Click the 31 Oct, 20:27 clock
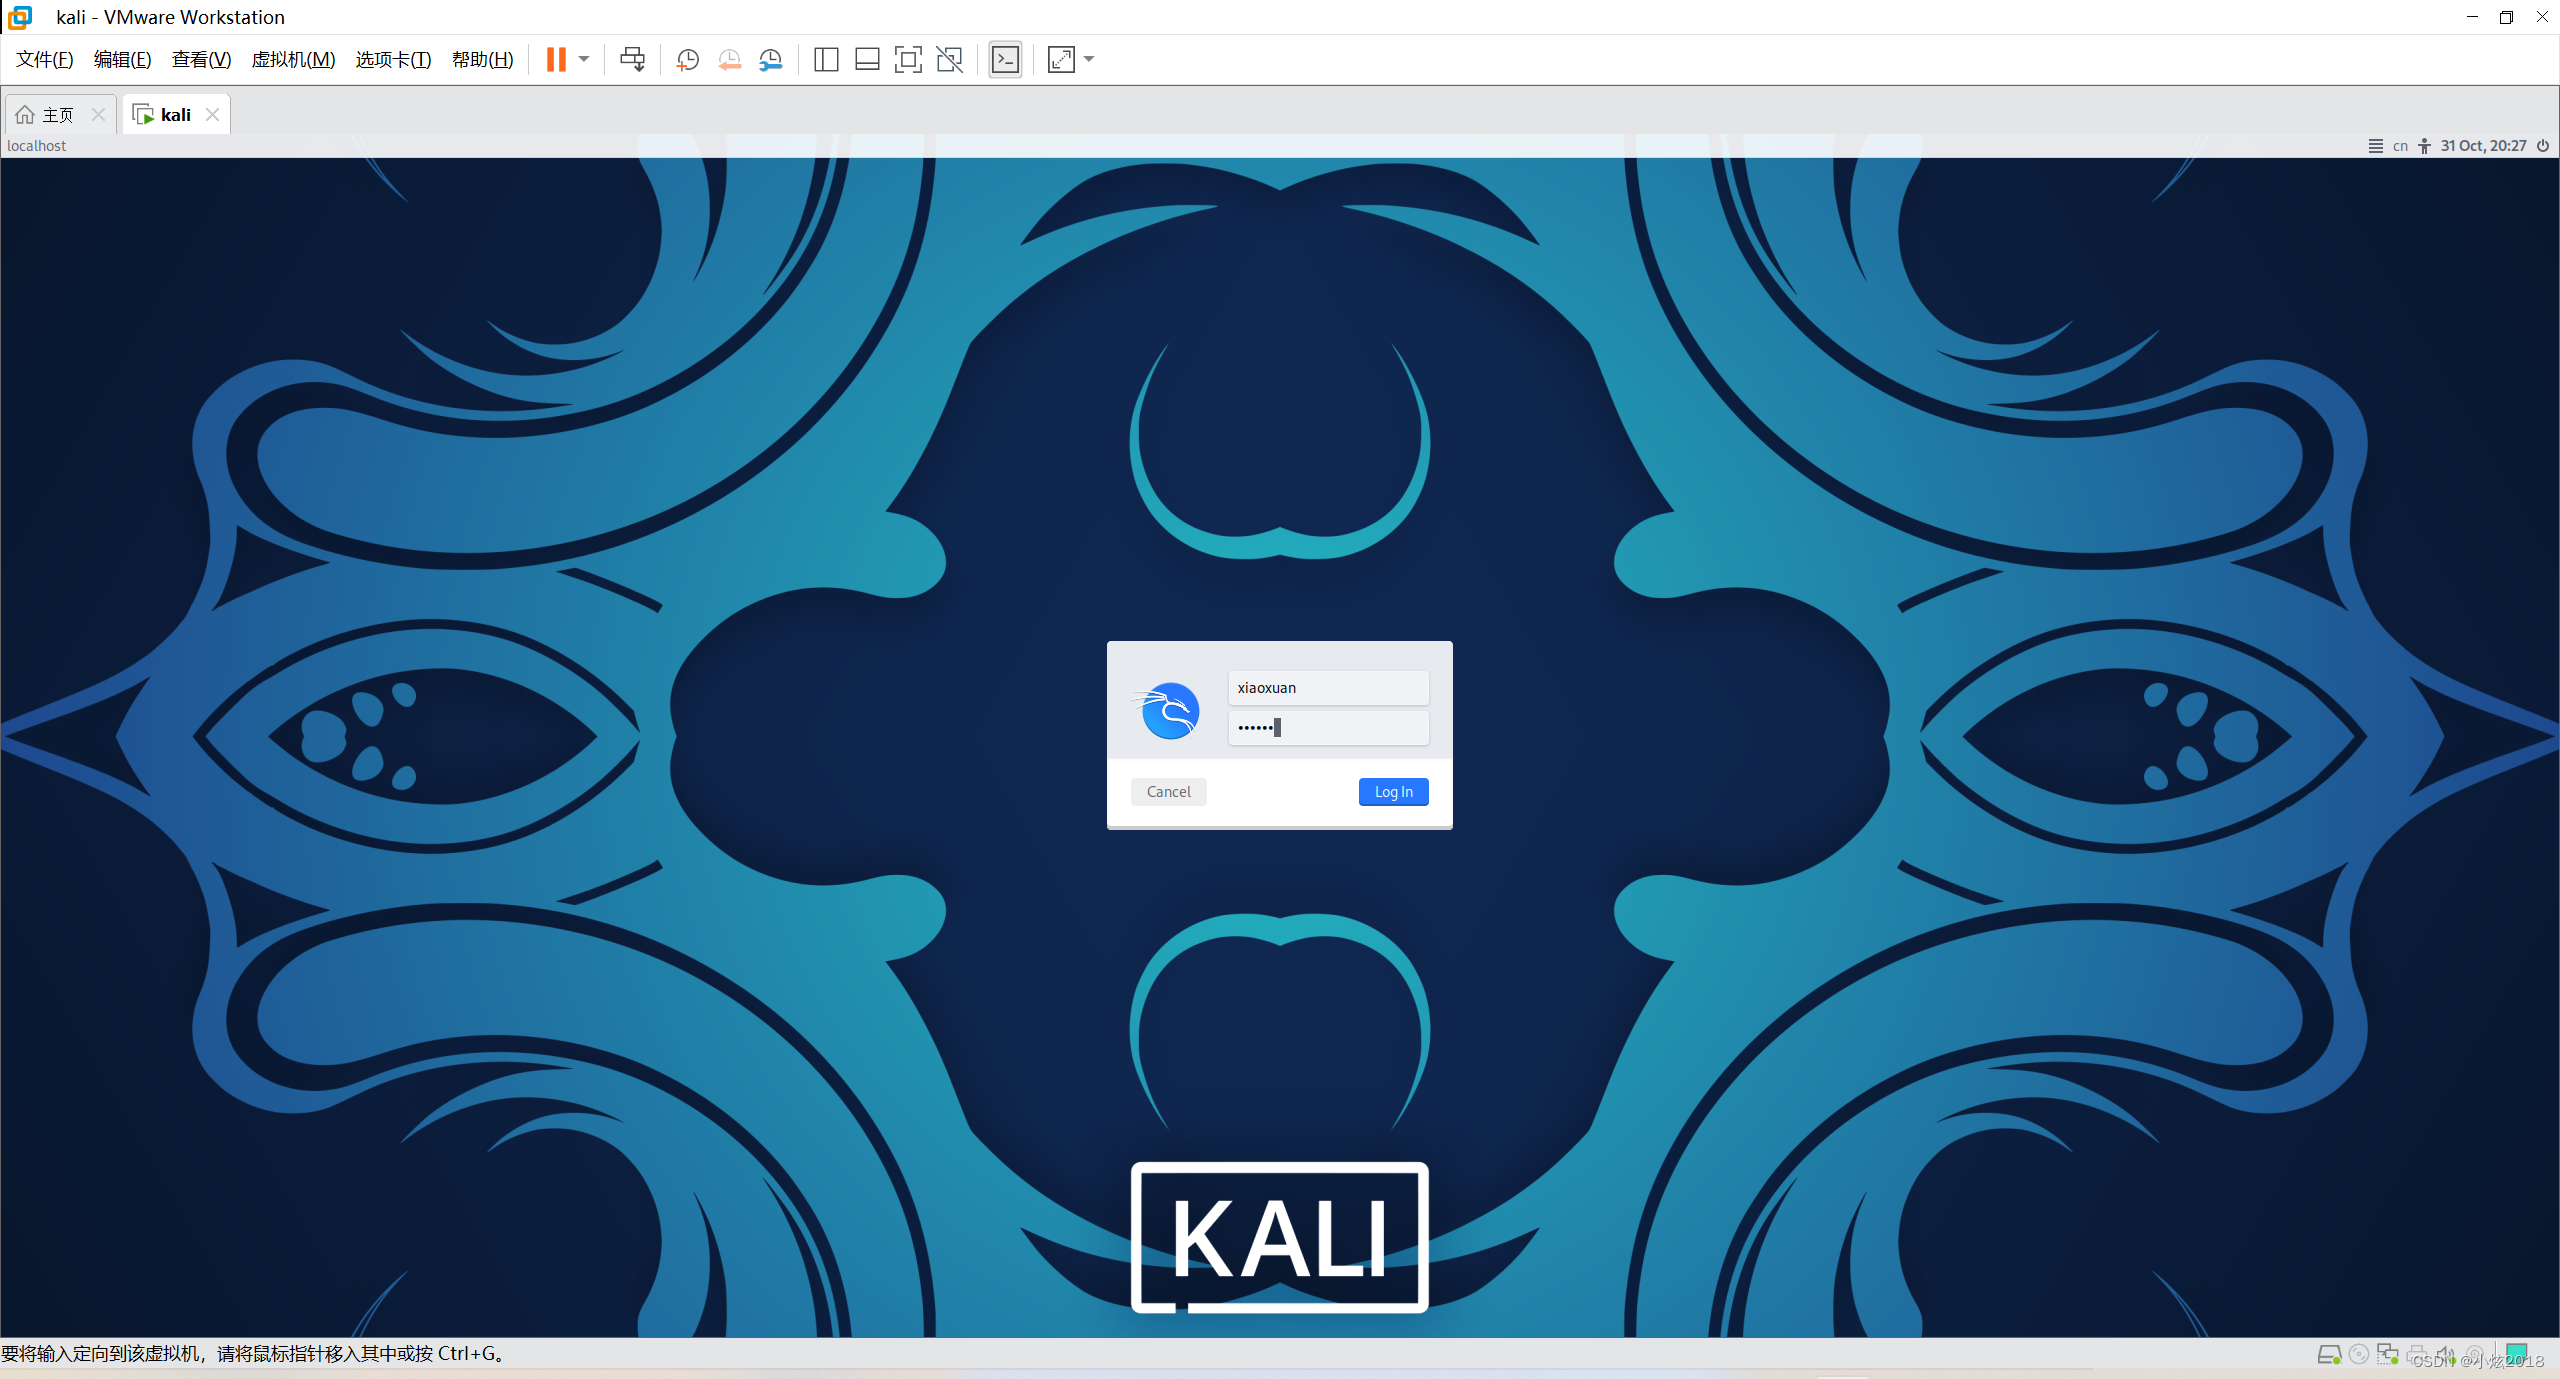This screenshot has height=1379, width=2560. (2483, 146)
